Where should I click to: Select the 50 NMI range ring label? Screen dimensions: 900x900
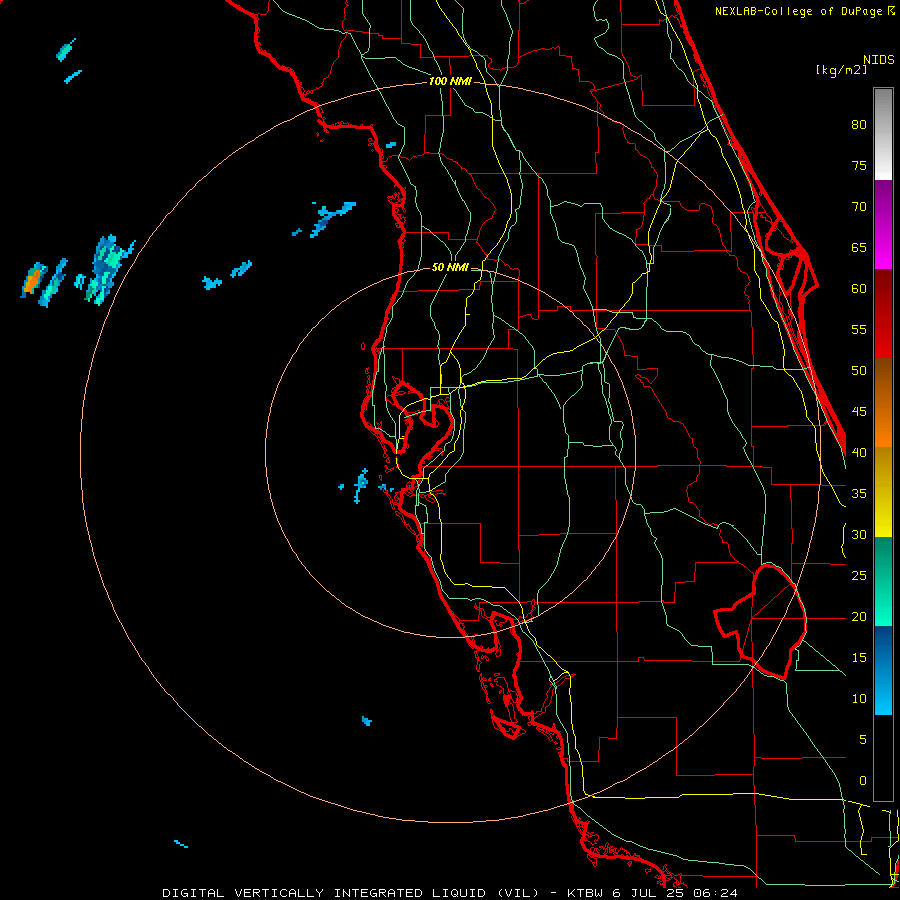450,267
